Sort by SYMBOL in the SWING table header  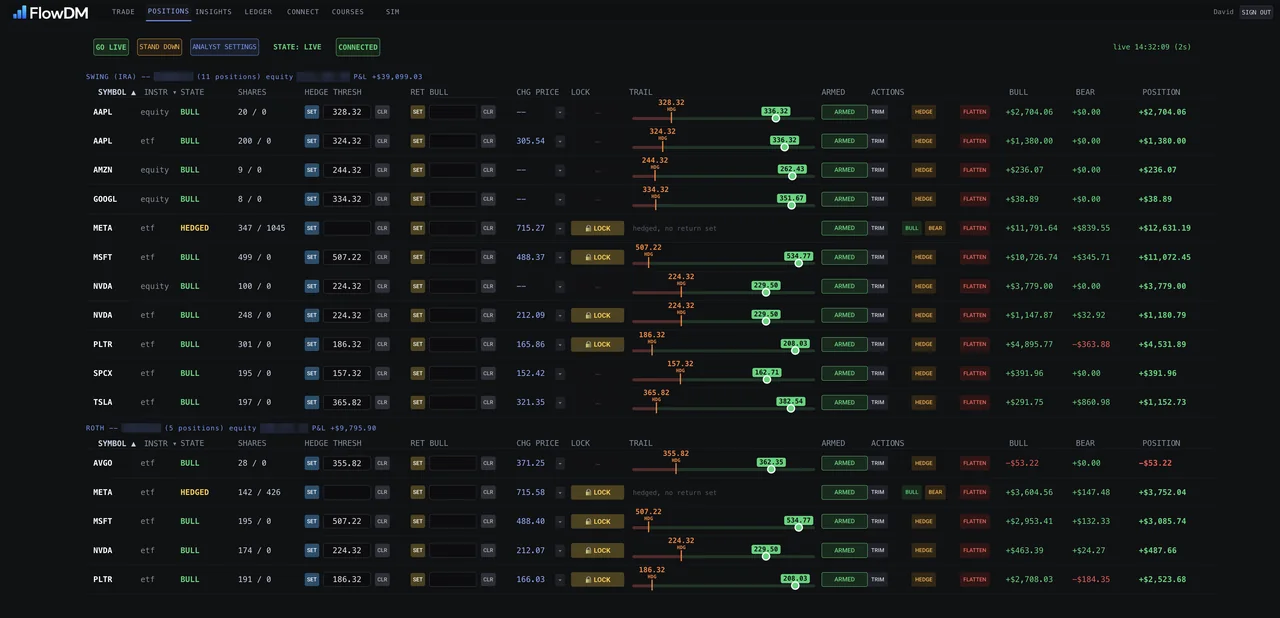click(116, 92)
